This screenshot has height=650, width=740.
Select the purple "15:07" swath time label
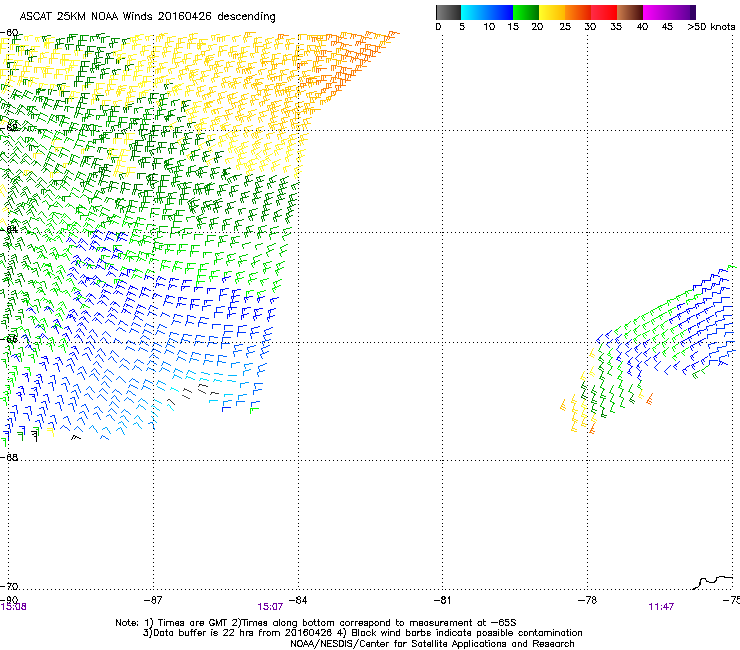pyautogui.click(x=270, y=607)
